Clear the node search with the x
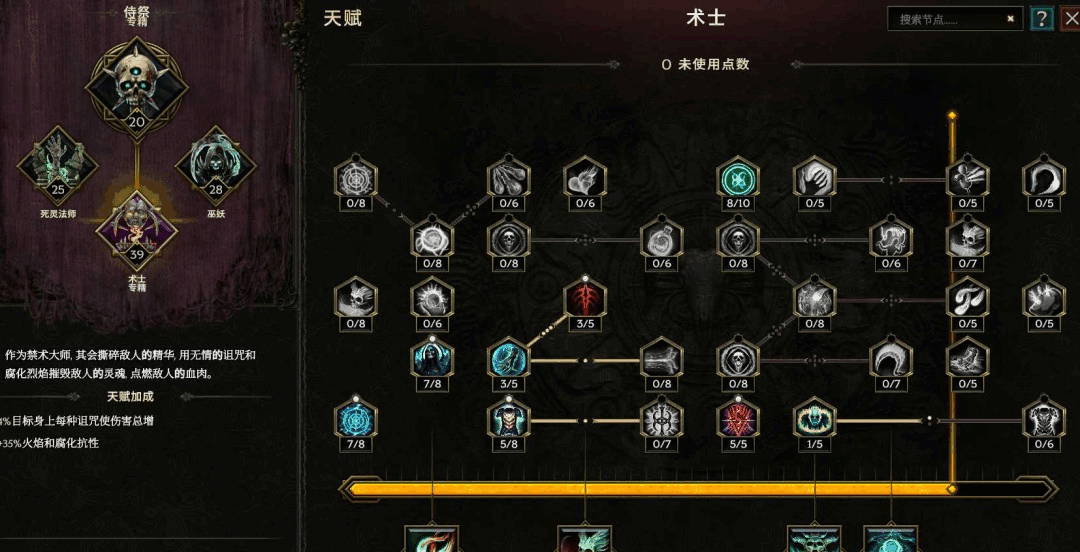The width and height of the screenshot is (1080, 552). 1010,19
